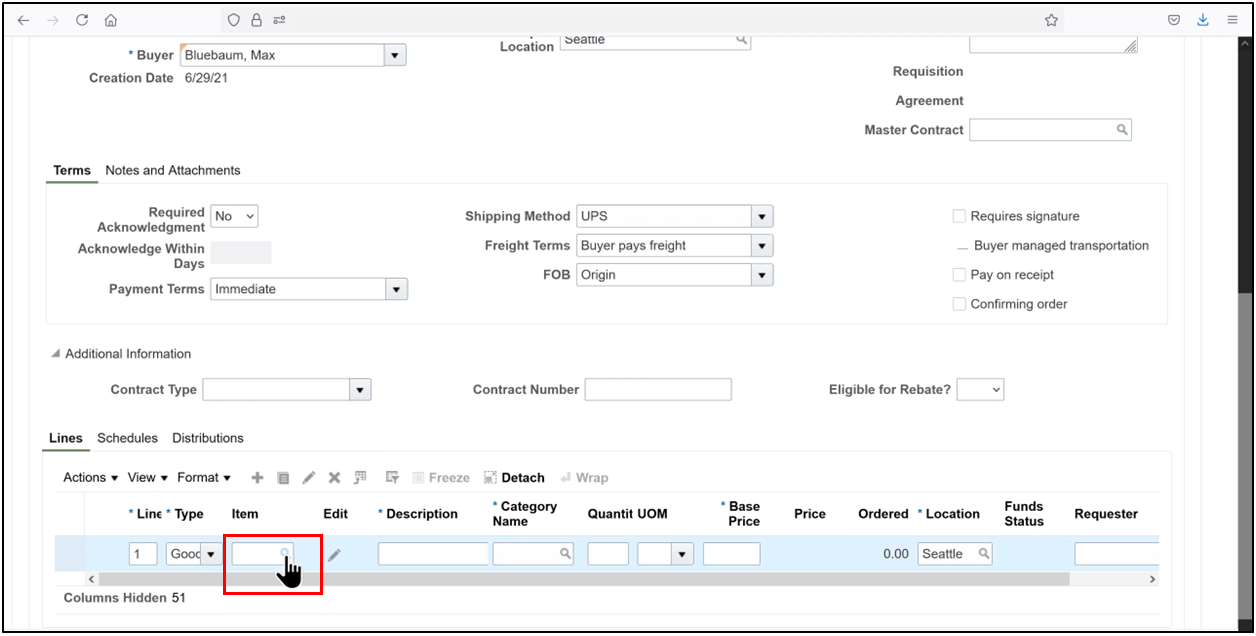Switch to the Notes and Attachments tab

tap(172, 170)
